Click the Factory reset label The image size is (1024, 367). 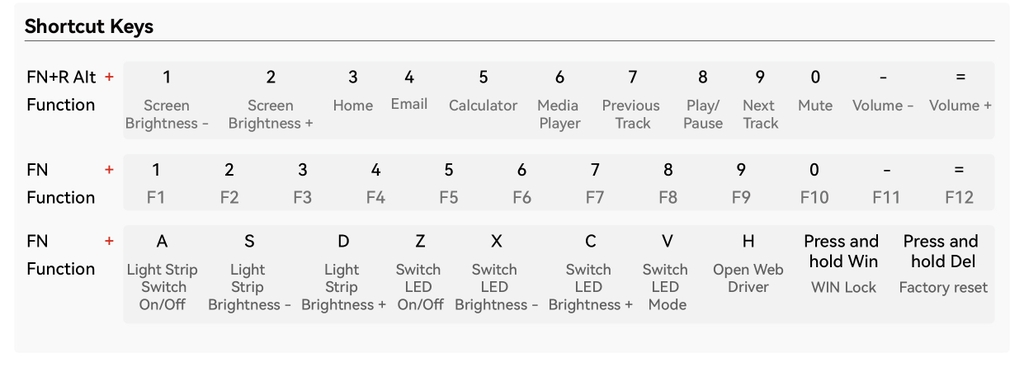coord(943,287)
